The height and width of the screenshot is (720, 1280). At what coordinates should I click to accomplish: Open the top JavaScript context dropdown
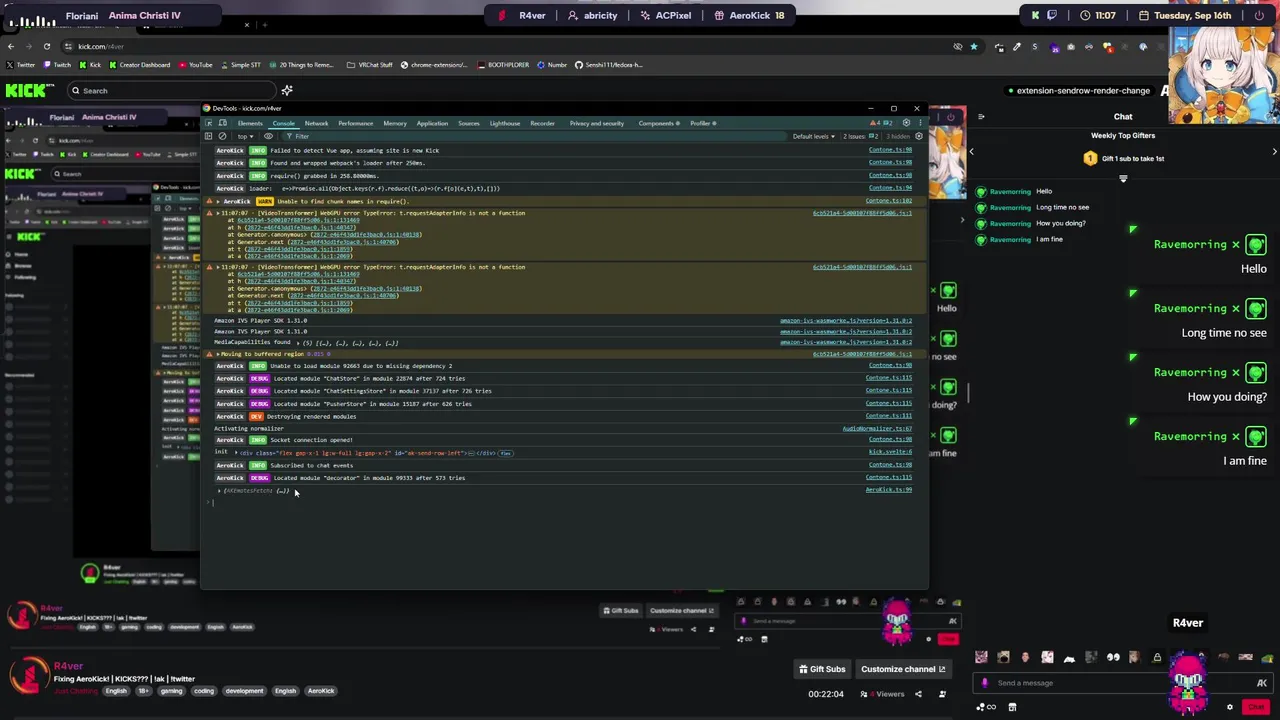245,136
